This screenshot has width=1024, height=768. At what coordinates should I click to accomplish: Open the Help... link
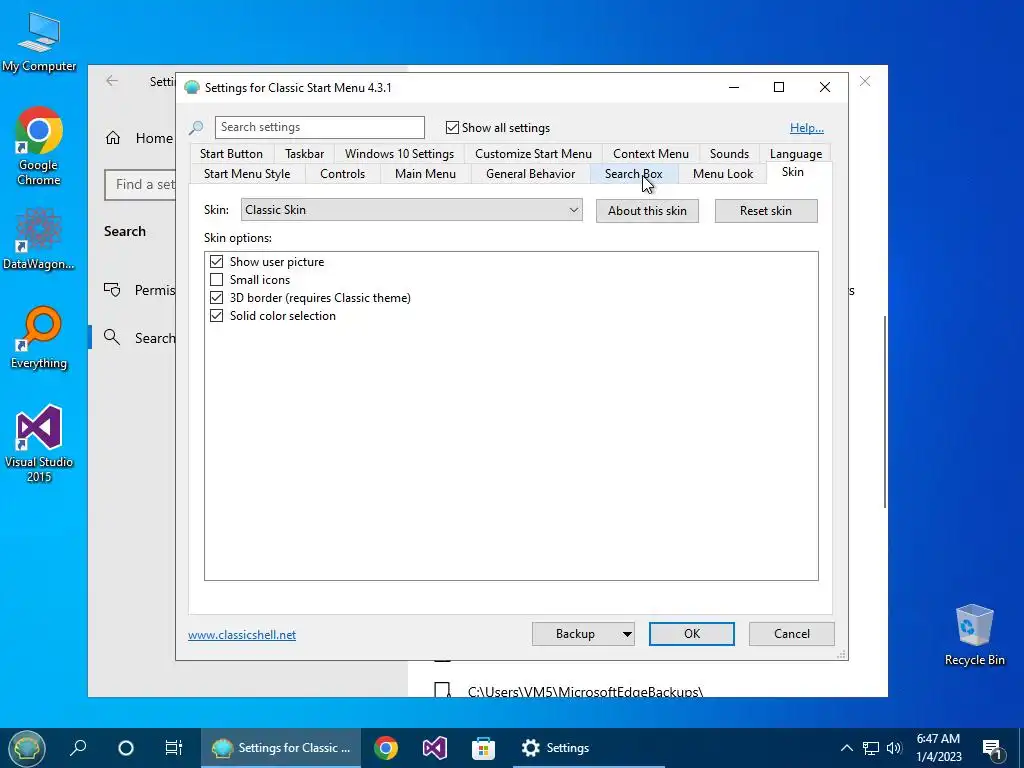tap(807, 128)
